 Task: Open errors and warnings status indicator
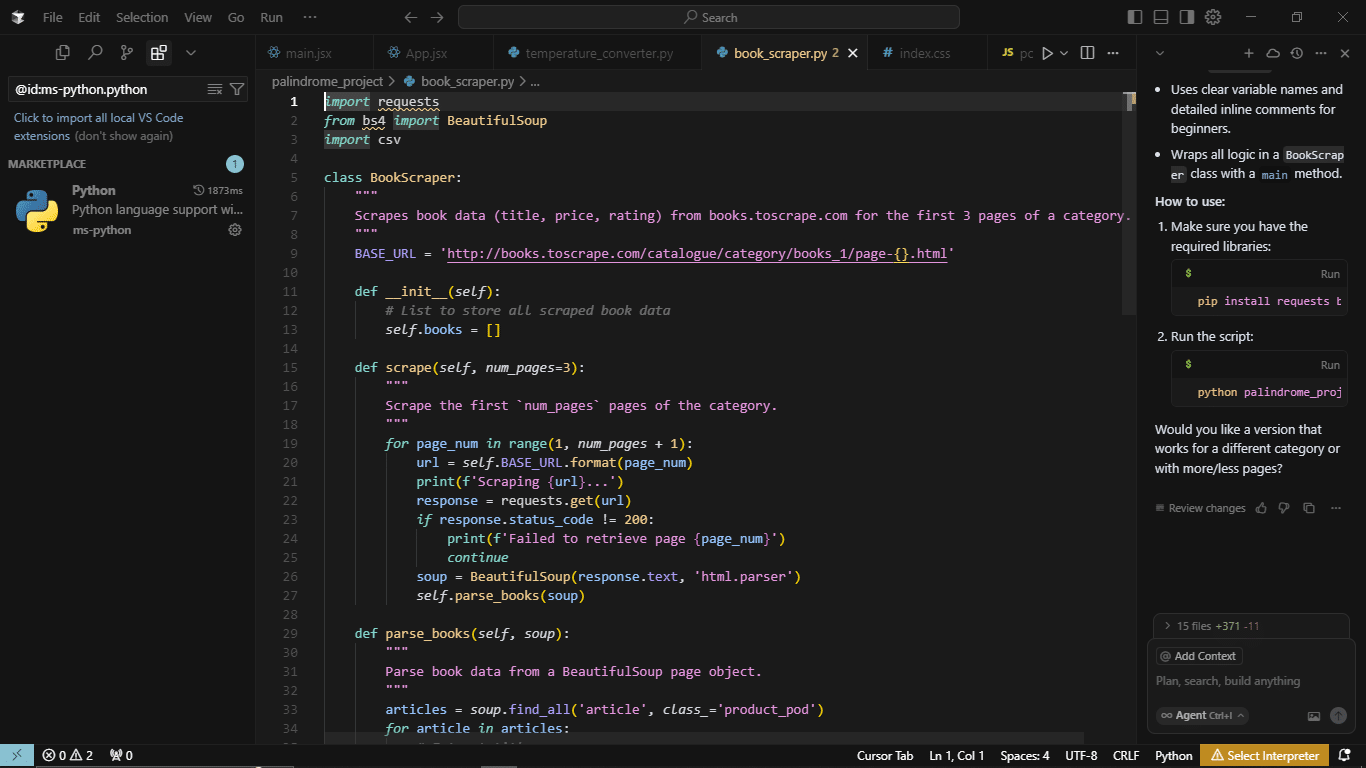67,755
